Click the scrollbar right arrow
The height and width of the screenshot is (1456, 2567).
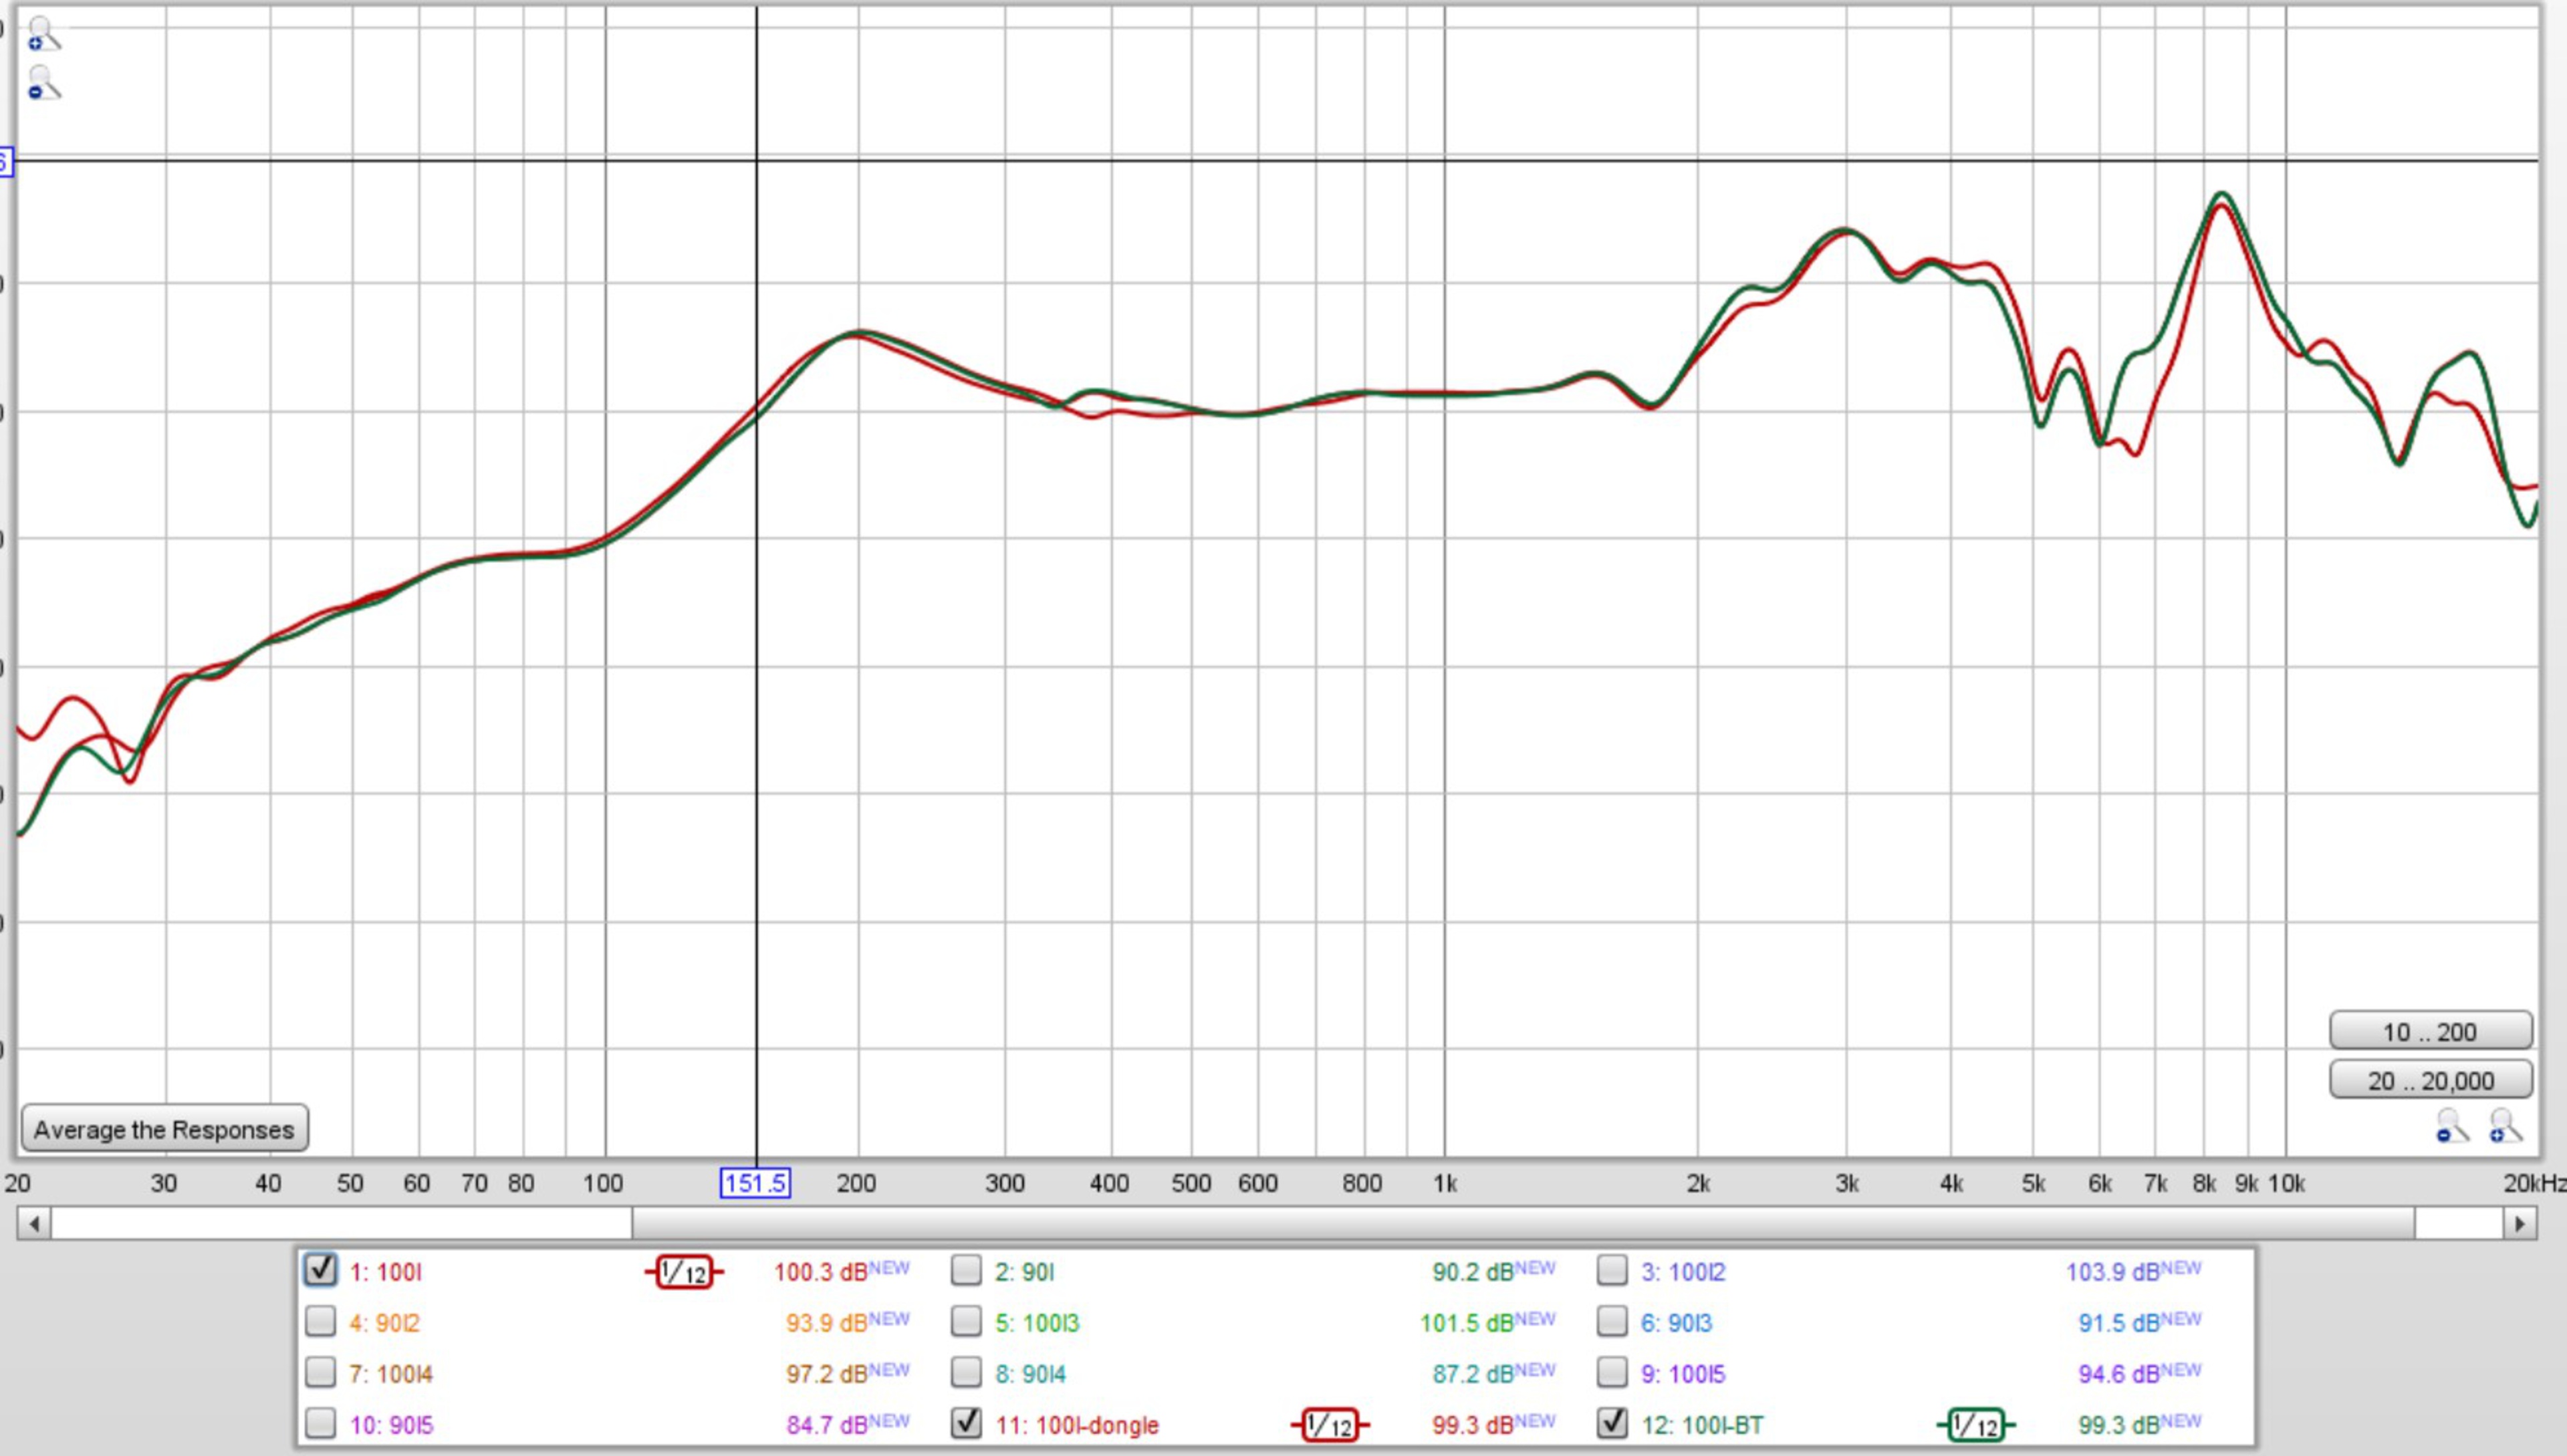[2520, 1223]
